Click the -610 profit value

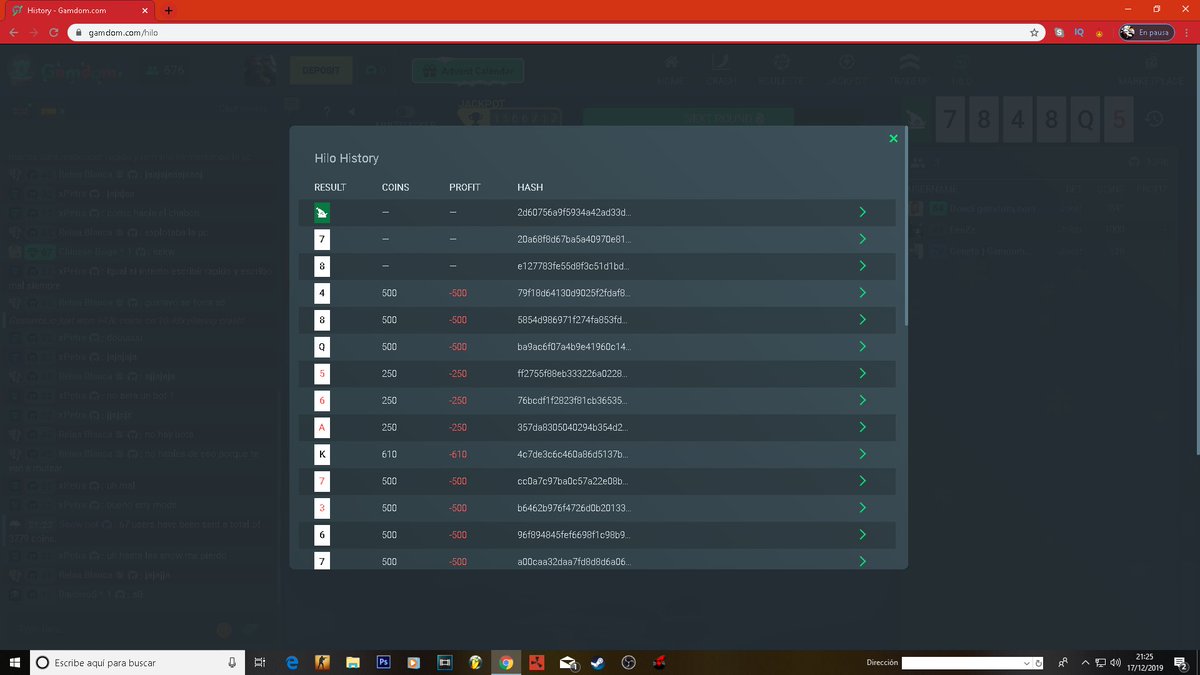458,454
